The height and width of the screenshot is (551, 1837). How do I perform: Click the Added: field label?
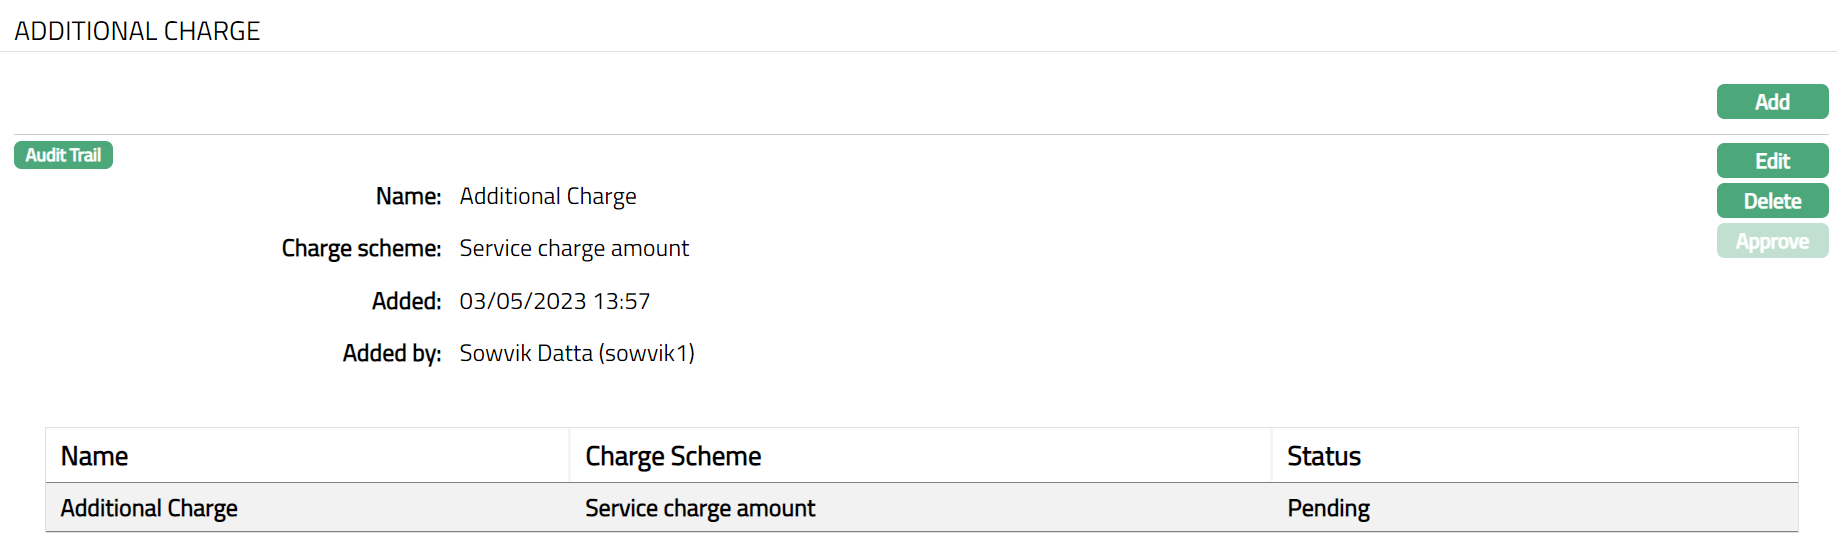point(406,301)
